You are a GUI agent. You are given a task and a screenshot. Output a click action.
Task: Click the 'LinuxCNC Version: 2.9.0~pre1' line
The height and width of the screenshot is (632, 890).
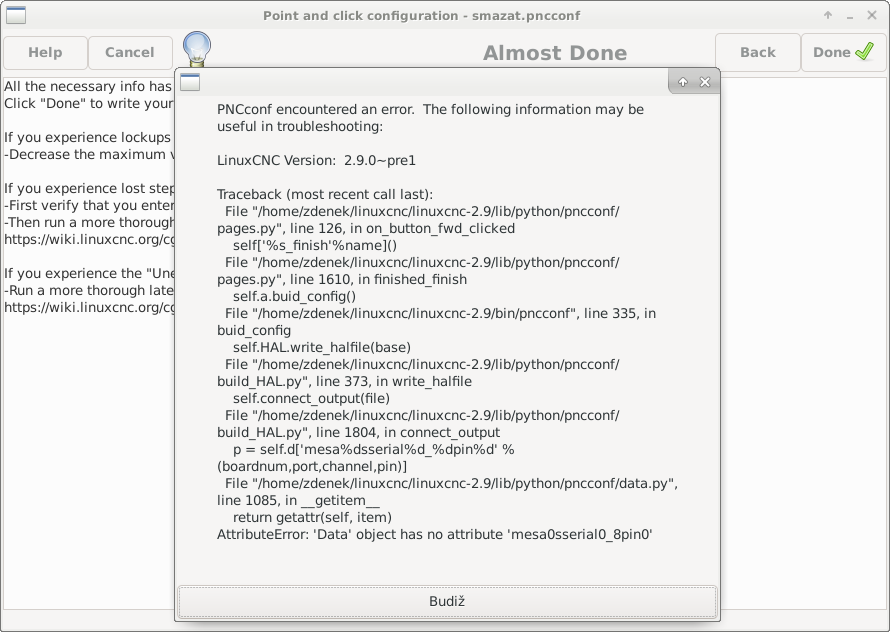(x=316, y=161)
